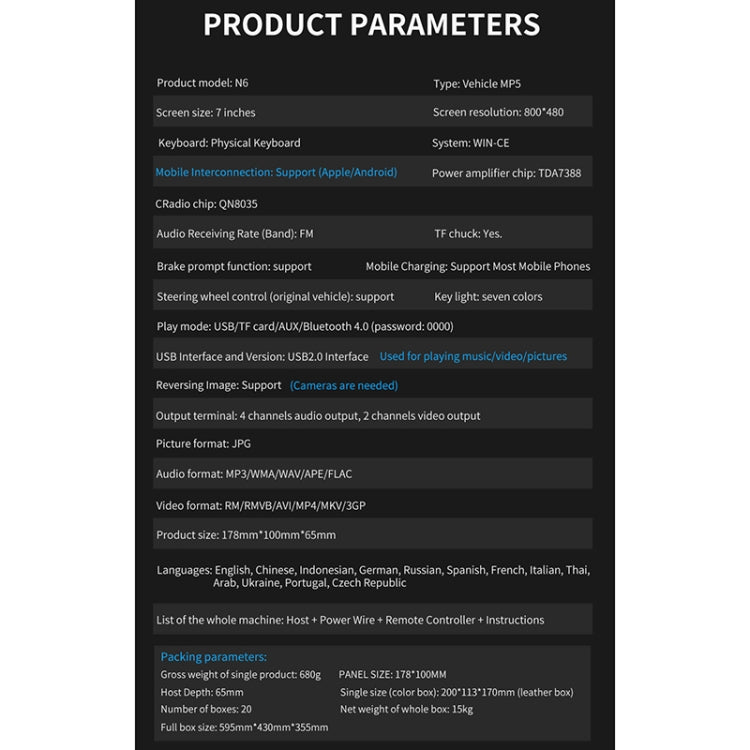This screenshot has width=750, height=750.
Task: Click the 'Full box size: 595mm*430mm*355mm' text
Action: [244, 727]
